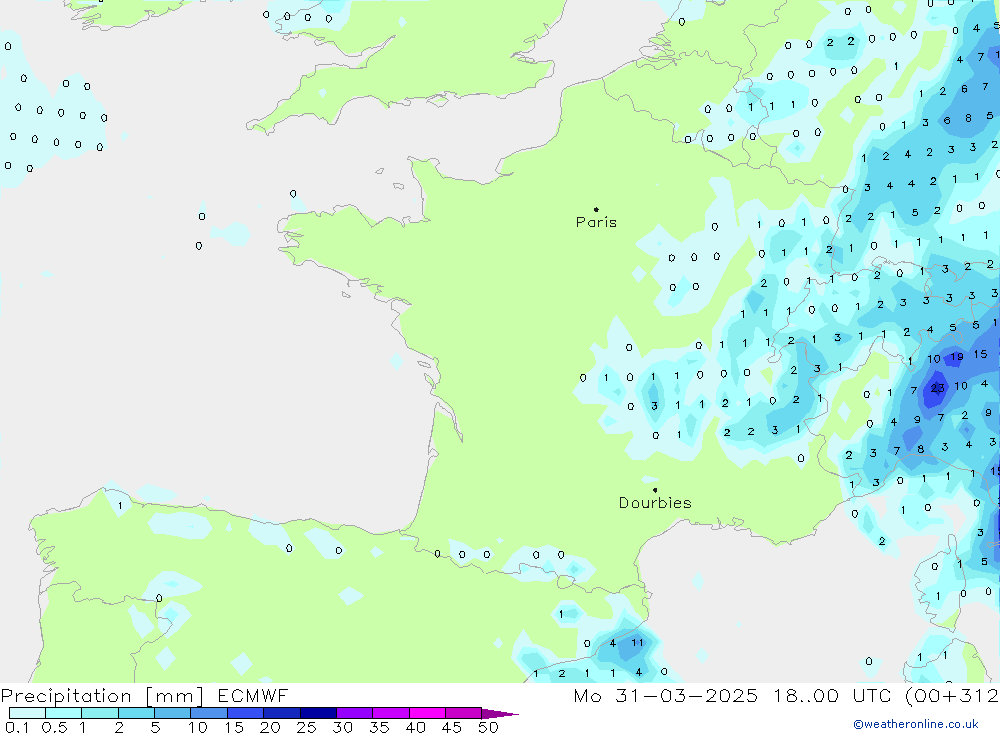Pick the 40–45 mm magenta swatch

click(427, 713)
